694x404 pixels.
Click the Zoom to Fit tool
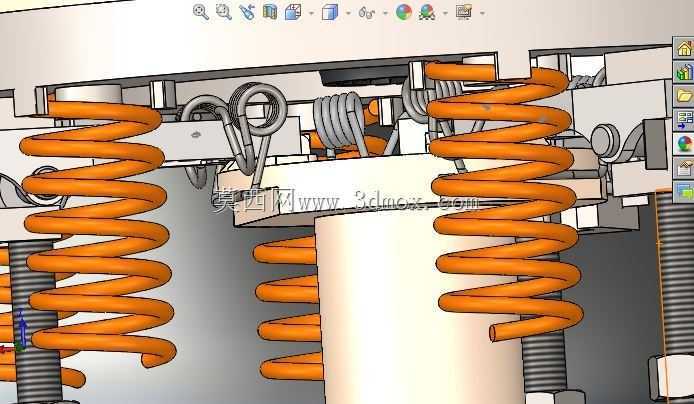201,12
